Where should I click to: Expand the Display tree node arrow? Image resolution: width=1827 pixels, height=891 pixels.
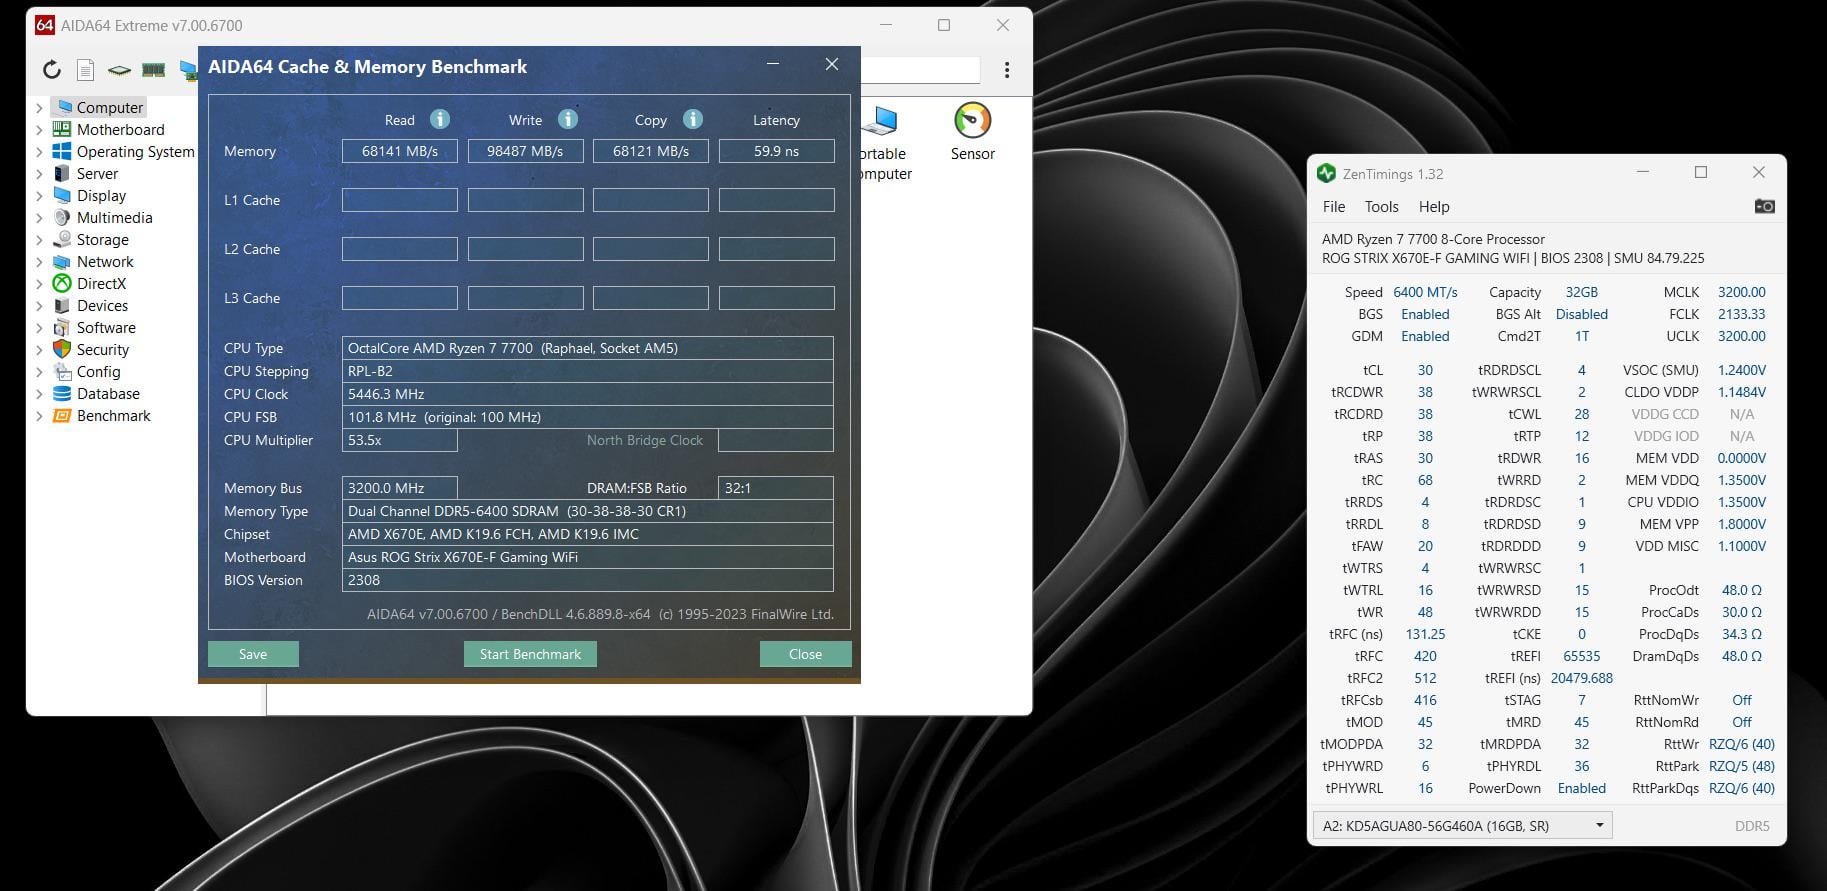39,195
